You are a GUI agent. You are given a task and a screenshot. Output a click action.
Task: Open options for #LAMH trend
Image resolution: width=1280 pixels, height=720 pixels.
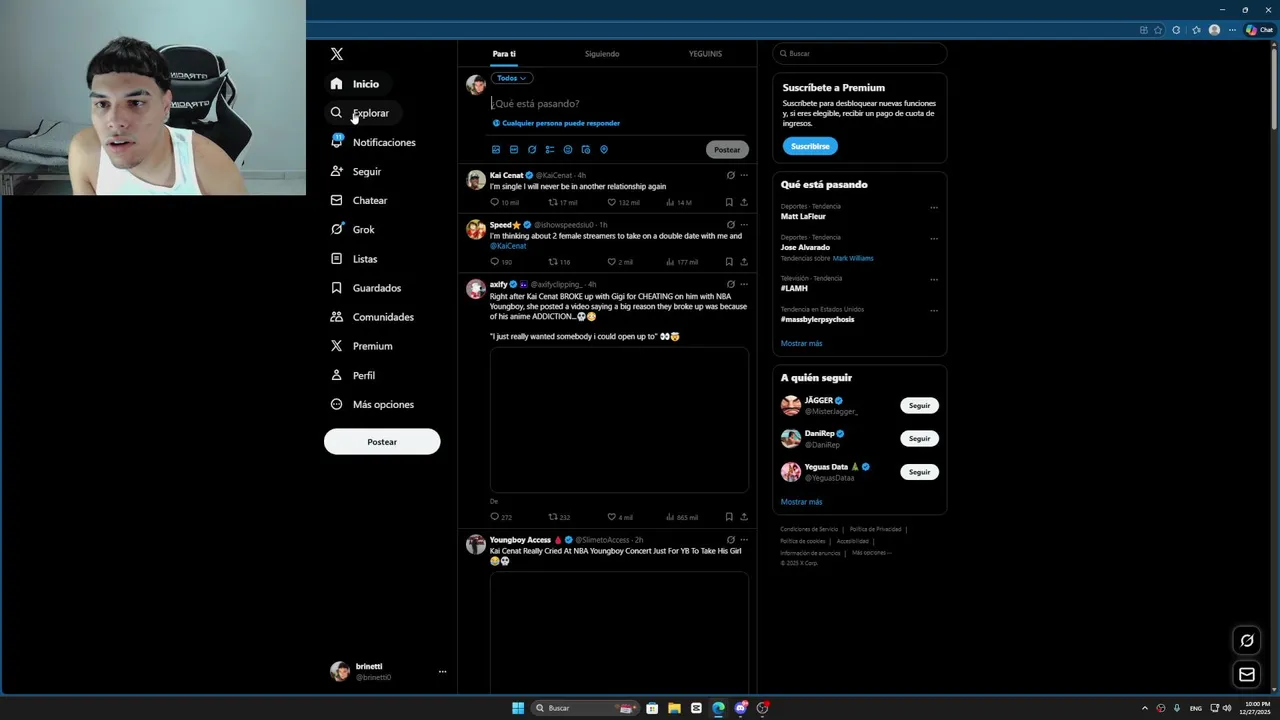tap(934, 280)
